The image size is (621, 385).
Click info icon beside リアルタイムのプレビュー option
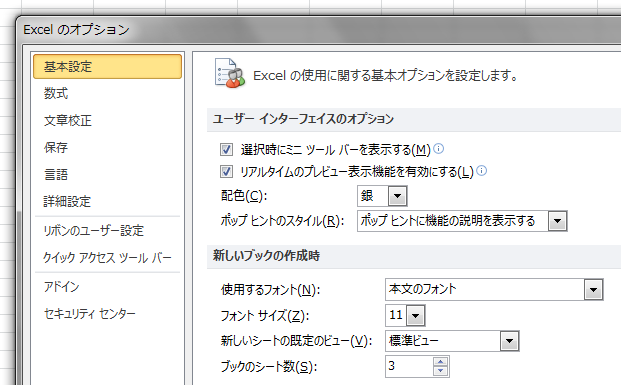[x=481, y=170]
